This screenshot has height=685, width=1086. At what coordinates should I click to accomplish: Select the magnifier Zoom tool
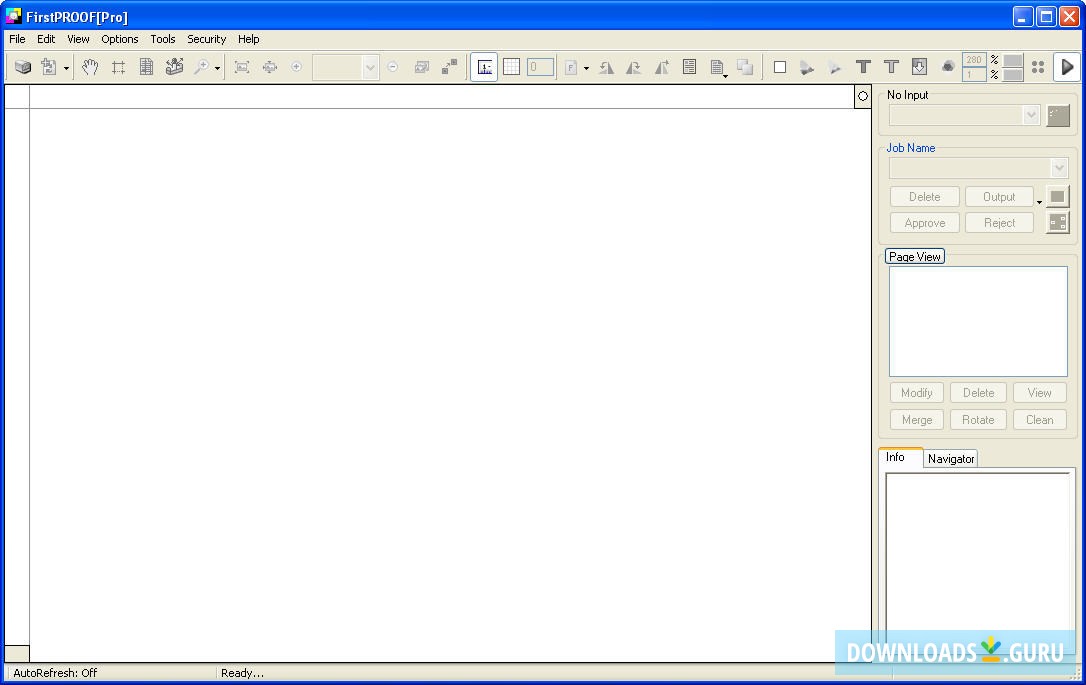click(202, 67)
